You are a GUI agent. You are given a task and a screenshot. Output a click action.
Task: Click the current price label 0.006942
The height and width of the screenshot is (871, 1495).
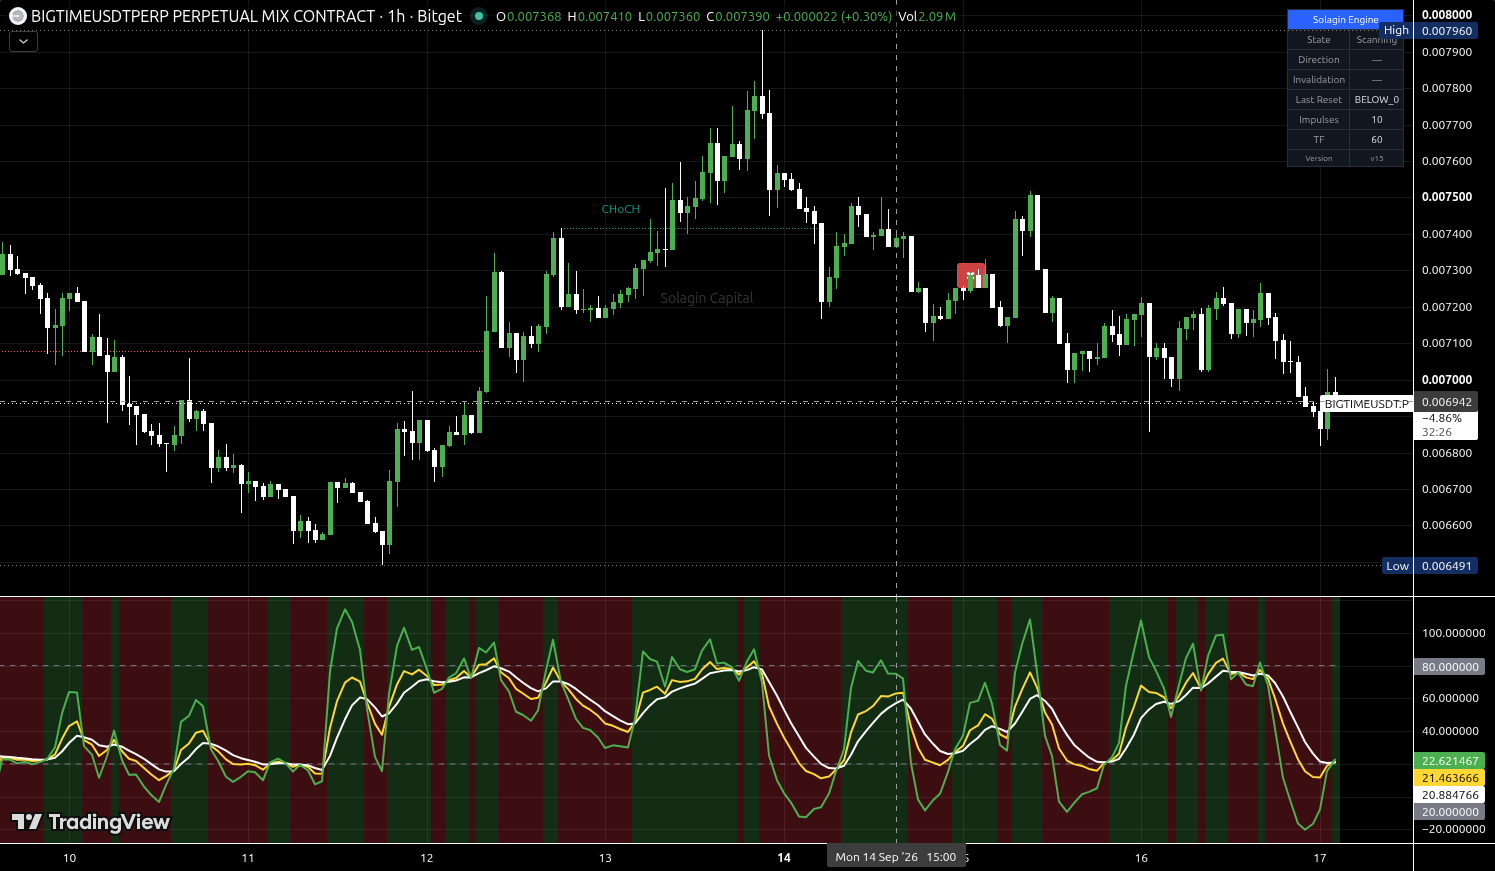(1446, 402)
